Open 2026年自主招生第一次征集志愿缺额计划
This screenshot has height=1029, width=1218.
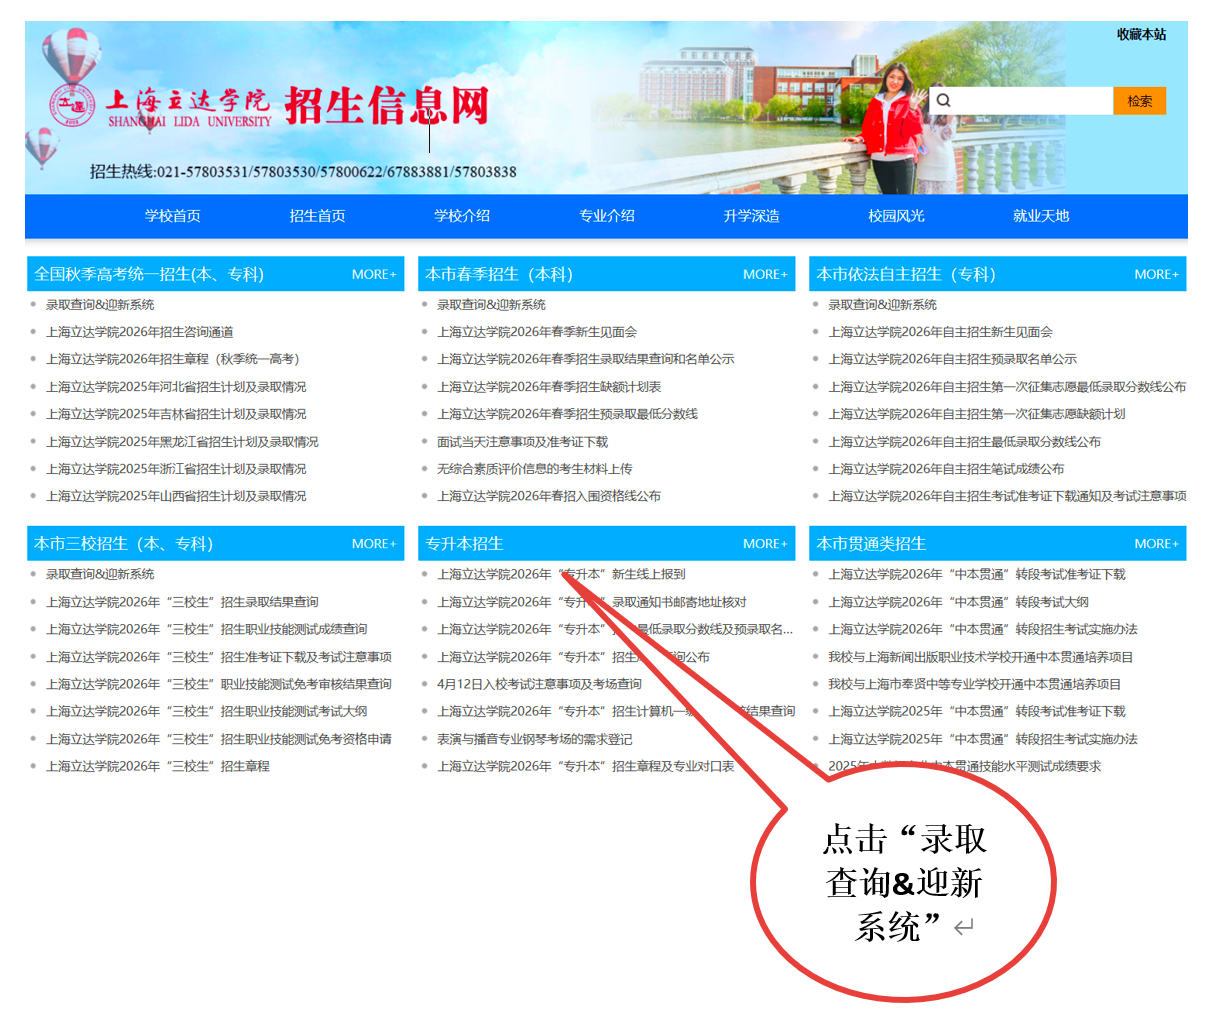click(977, 414)
